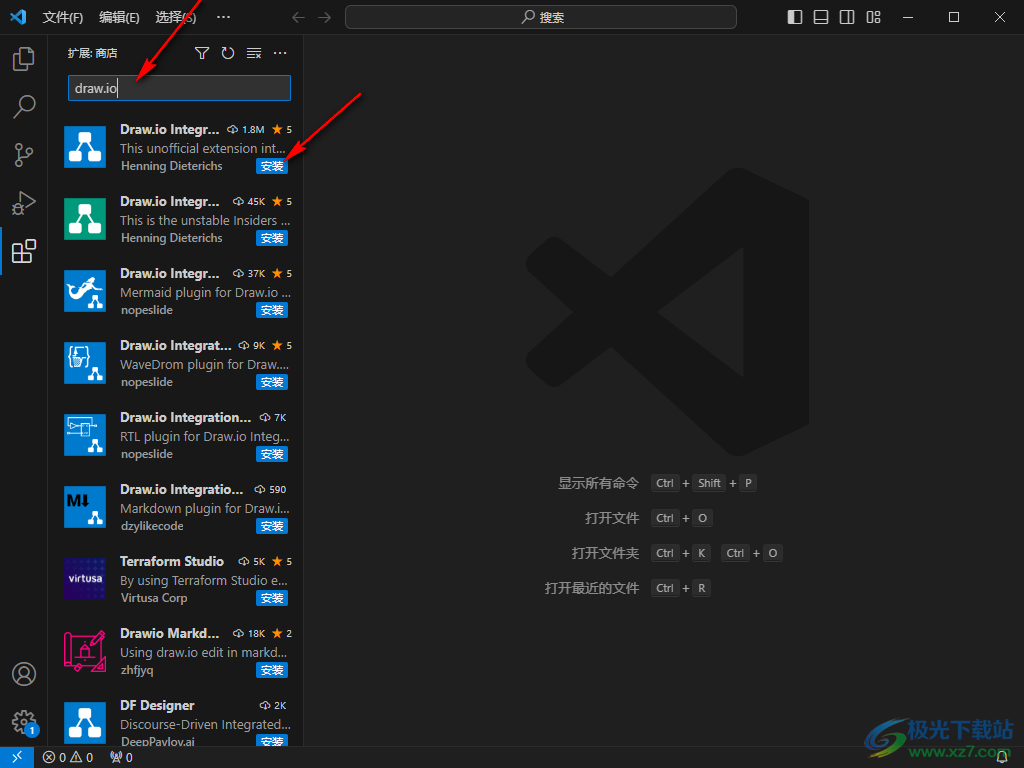The height and width of the screenshot is (768, 1024).
Task: Install the unstable Insiders Draw.io extension
Action: pos(272,238)
